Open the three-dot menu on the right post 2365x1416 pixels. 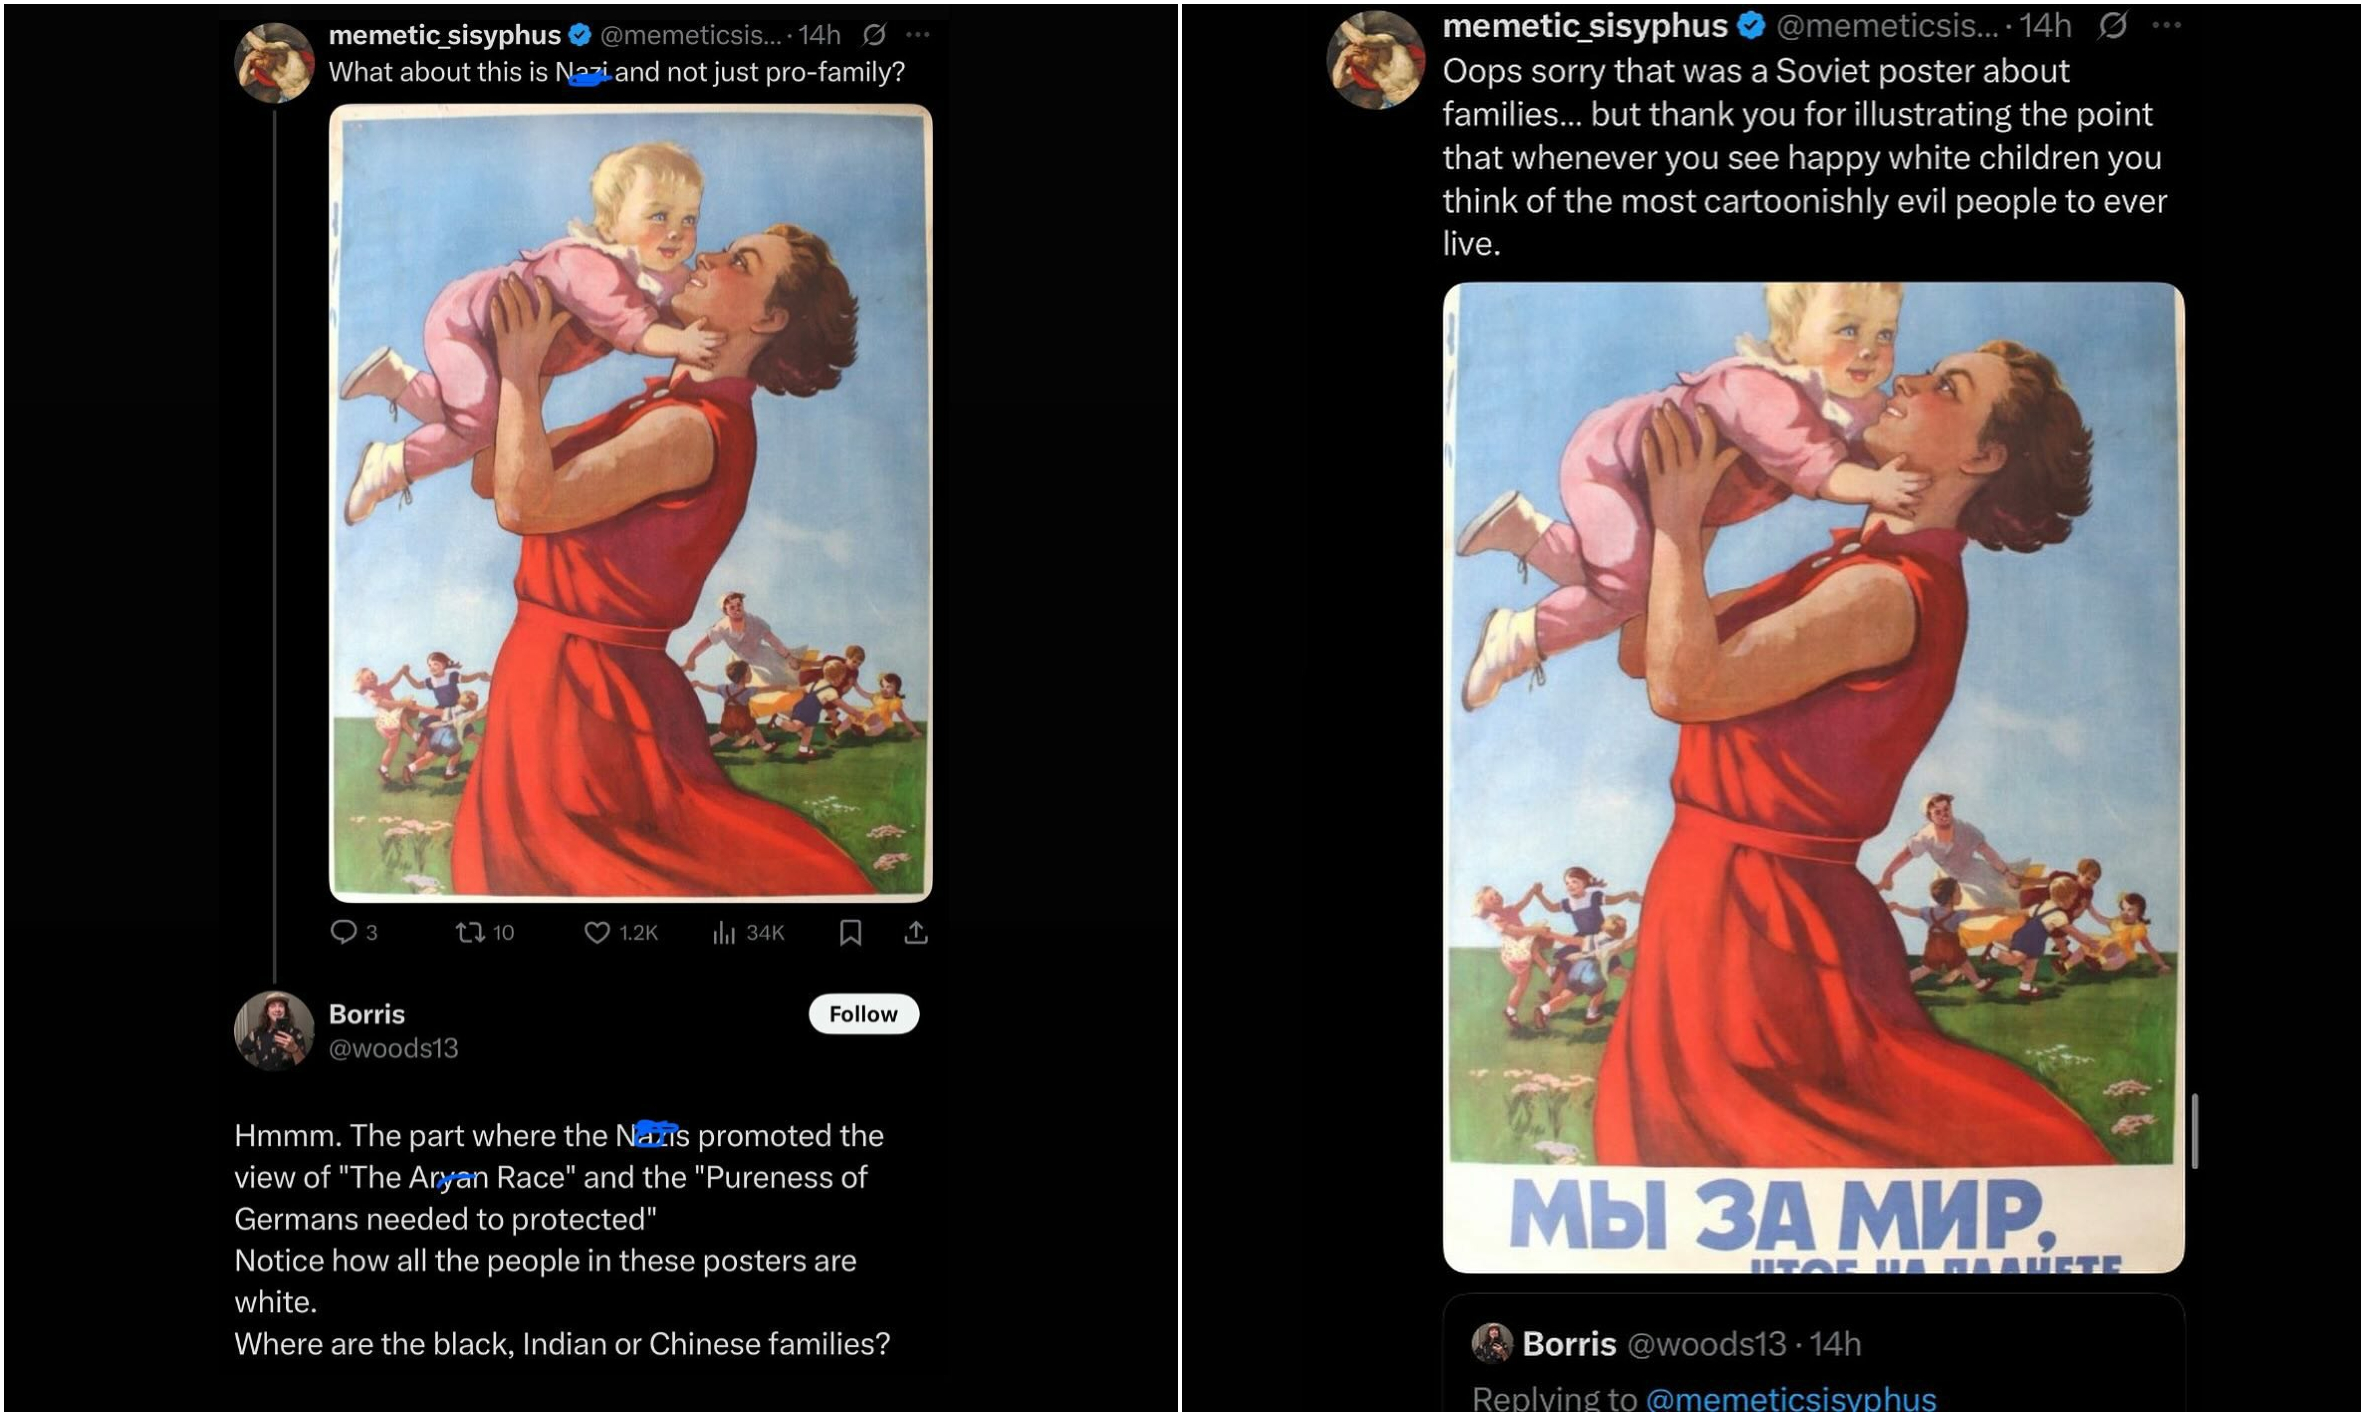(x=2166, y=25)
